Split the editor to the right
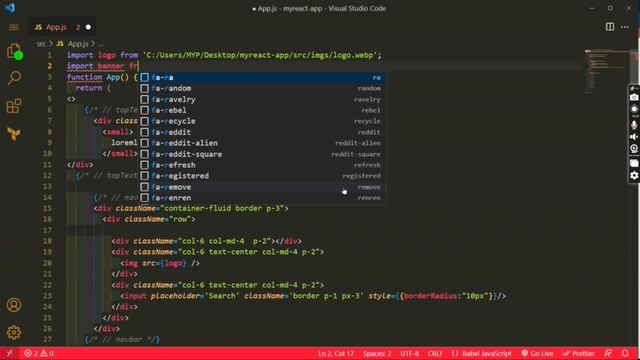The width and height of the screenshot is (640, 360). [x=610, y=27]
